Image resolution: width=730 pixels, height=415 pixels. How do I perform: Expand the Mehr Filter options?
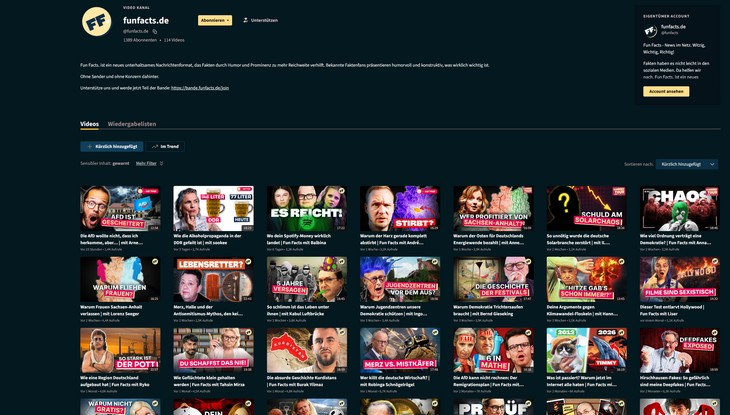(x=149, y=163)
